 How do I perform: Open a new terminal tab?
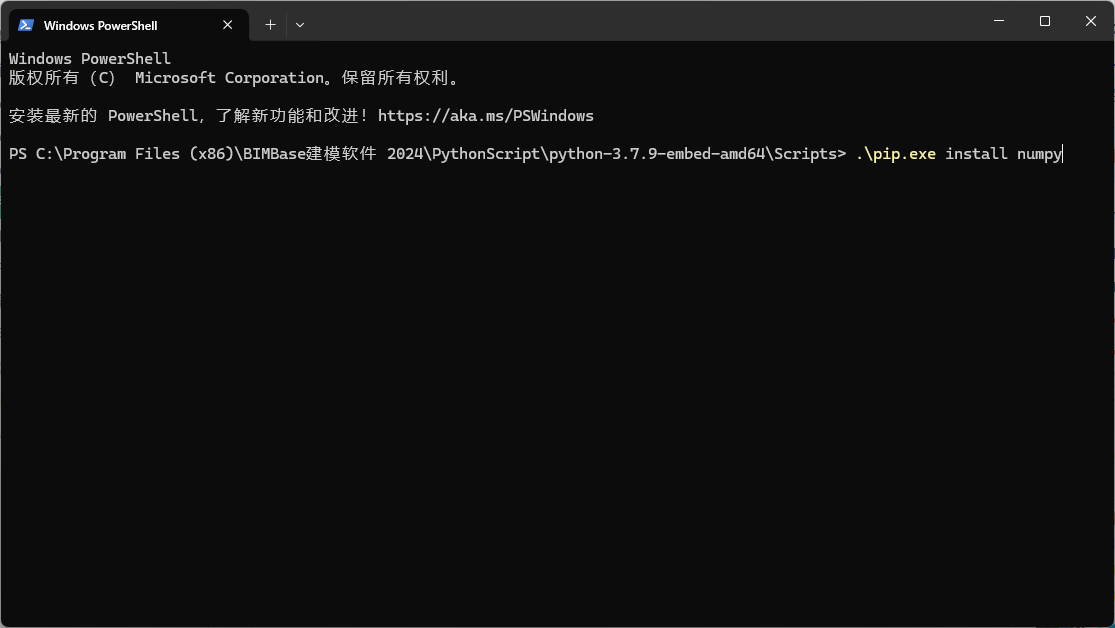click(x=270, y=24)
